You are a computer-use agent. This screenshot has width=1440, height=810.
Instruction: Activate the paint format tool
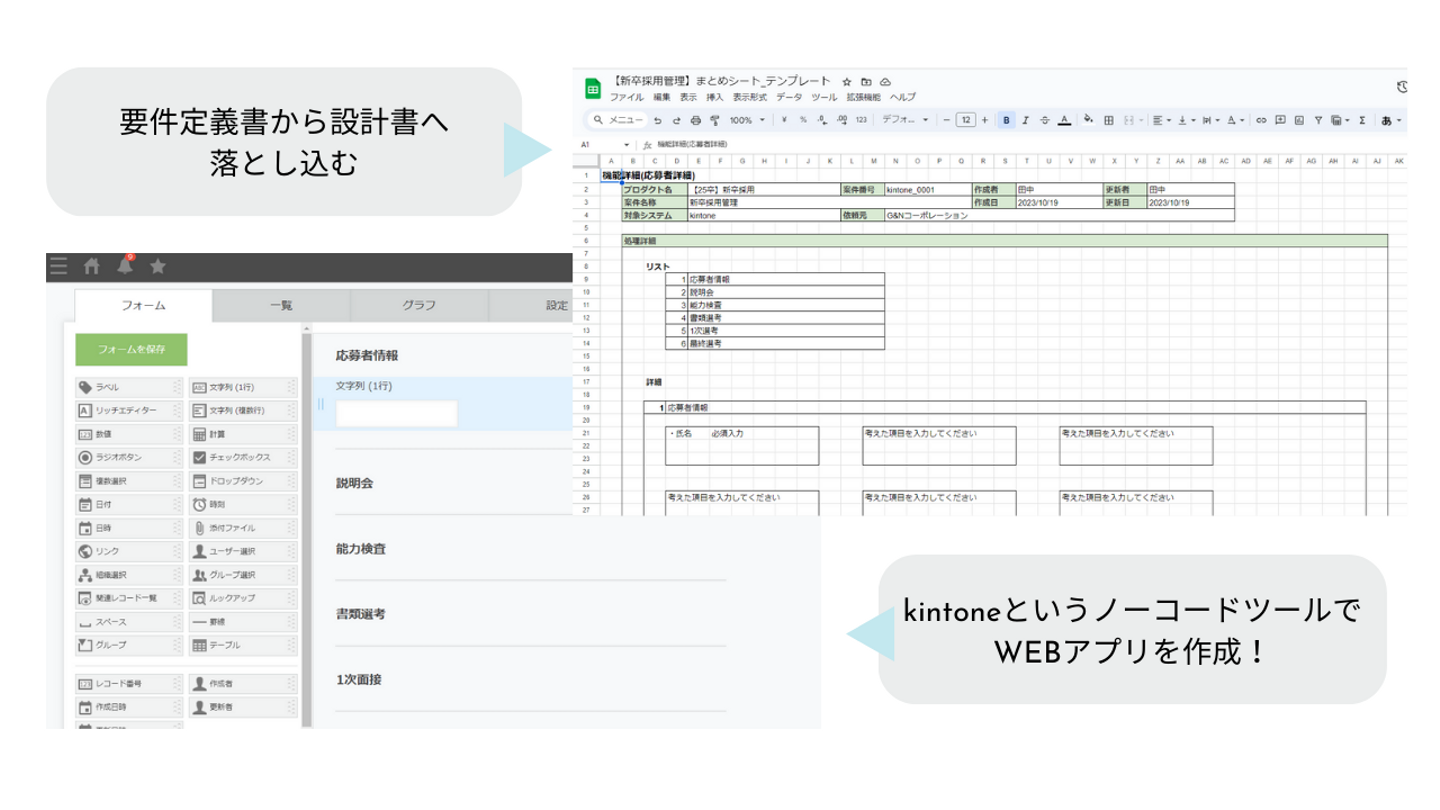click(x=714, y=120)
